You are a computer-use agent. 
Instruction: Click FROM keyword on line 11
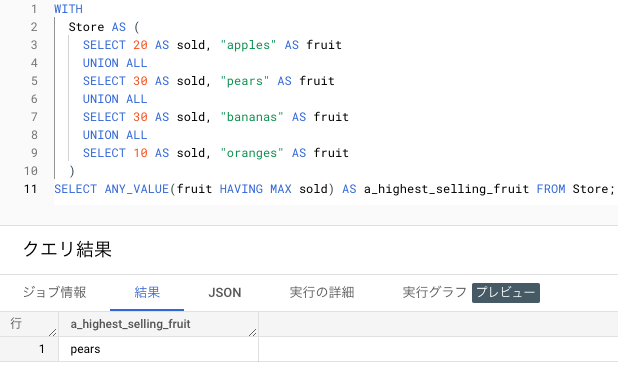coord(551,189)
